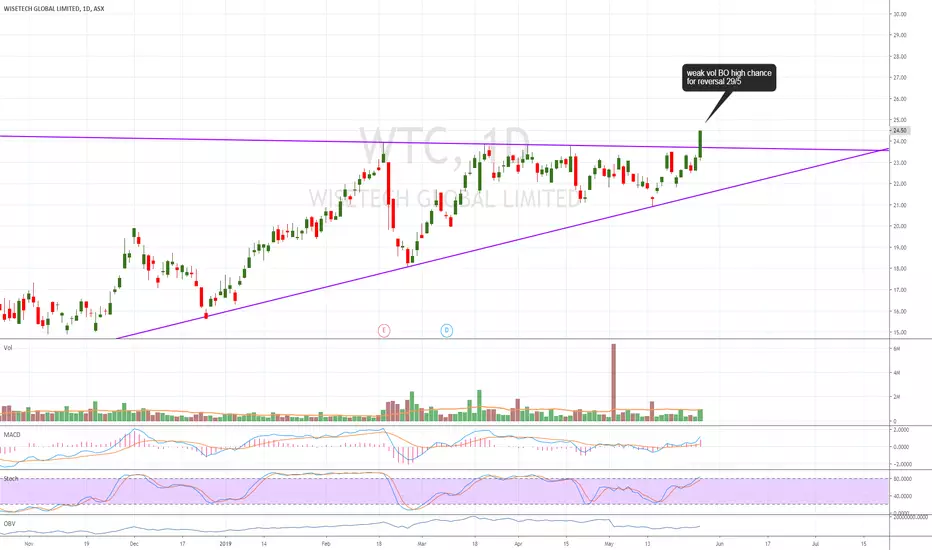The width and height of the screenshot is (932, 550).
Task: Click the Nov date label on time axis
Action: coord(29,543)
